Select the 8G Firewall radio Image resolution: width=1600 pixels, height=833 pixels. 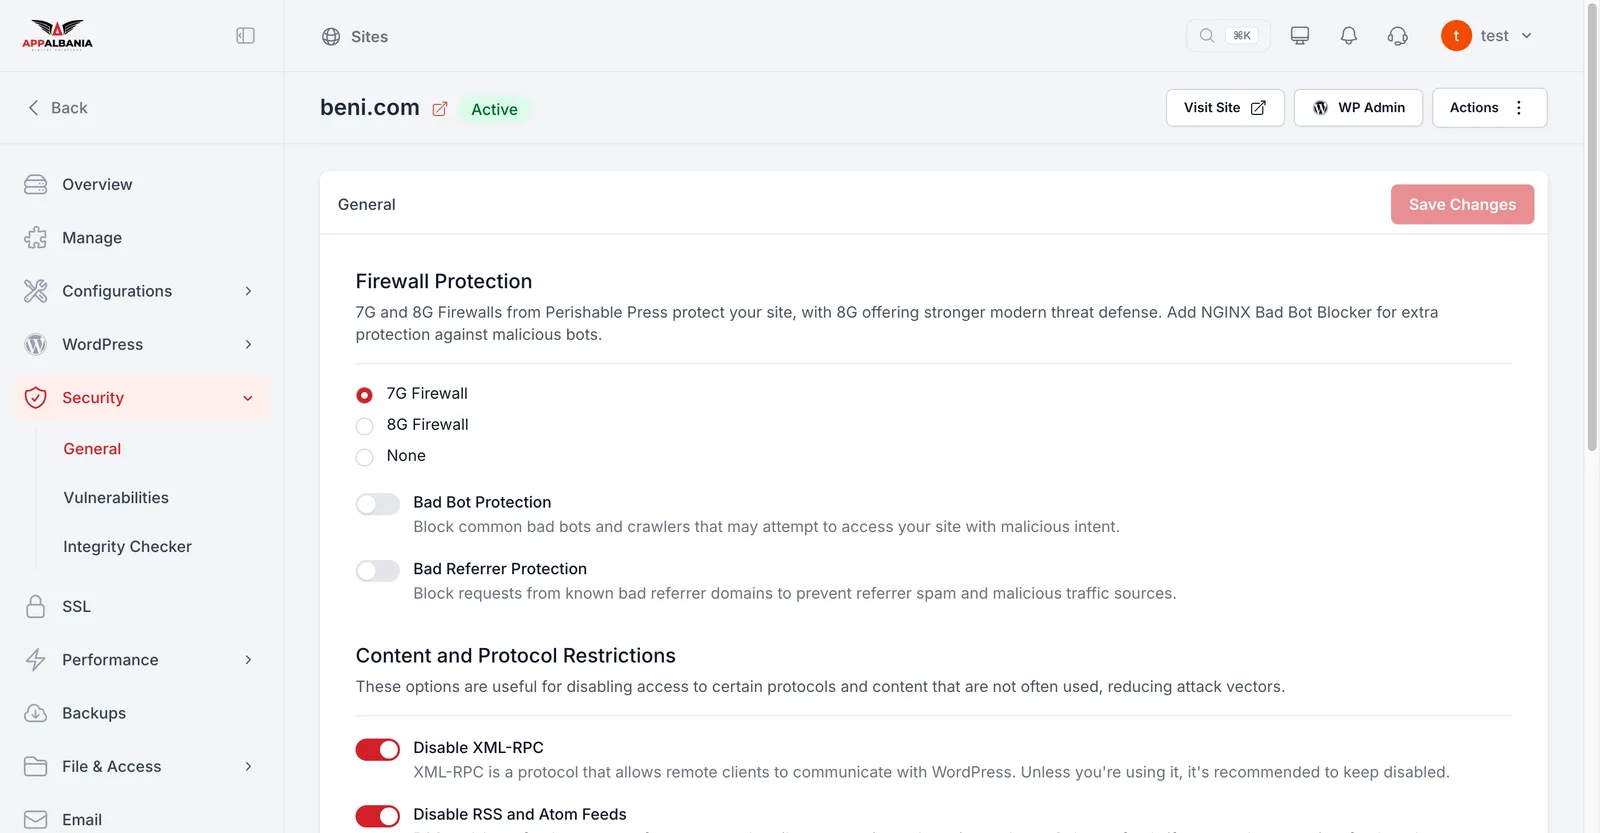[x=365, y=426]
